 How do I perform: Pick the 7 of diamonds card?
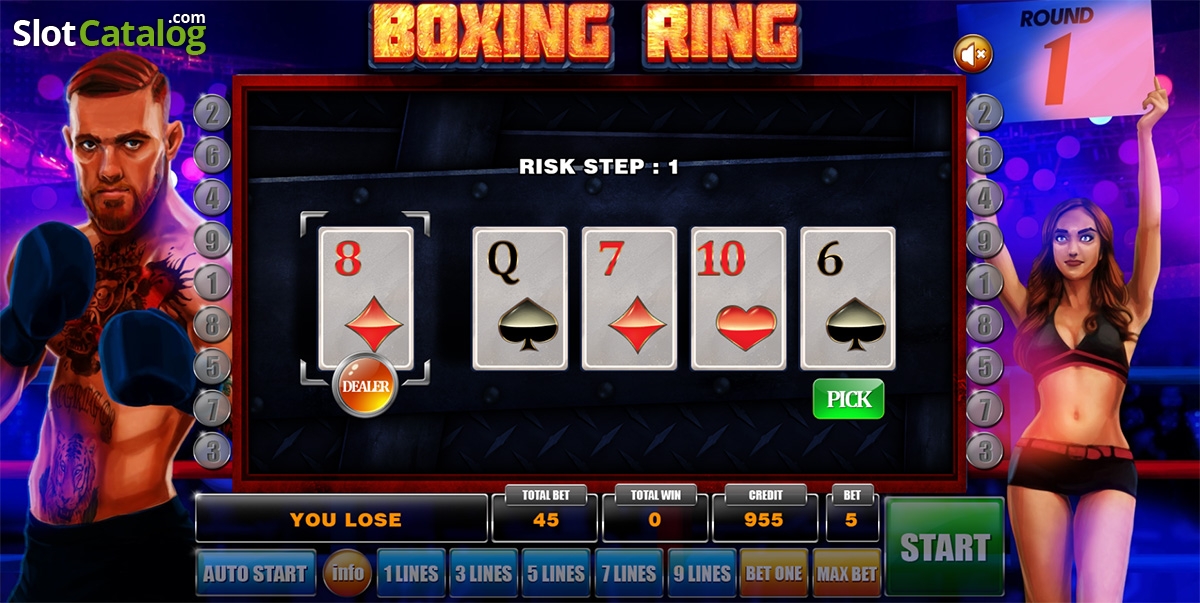click(629, 299)
